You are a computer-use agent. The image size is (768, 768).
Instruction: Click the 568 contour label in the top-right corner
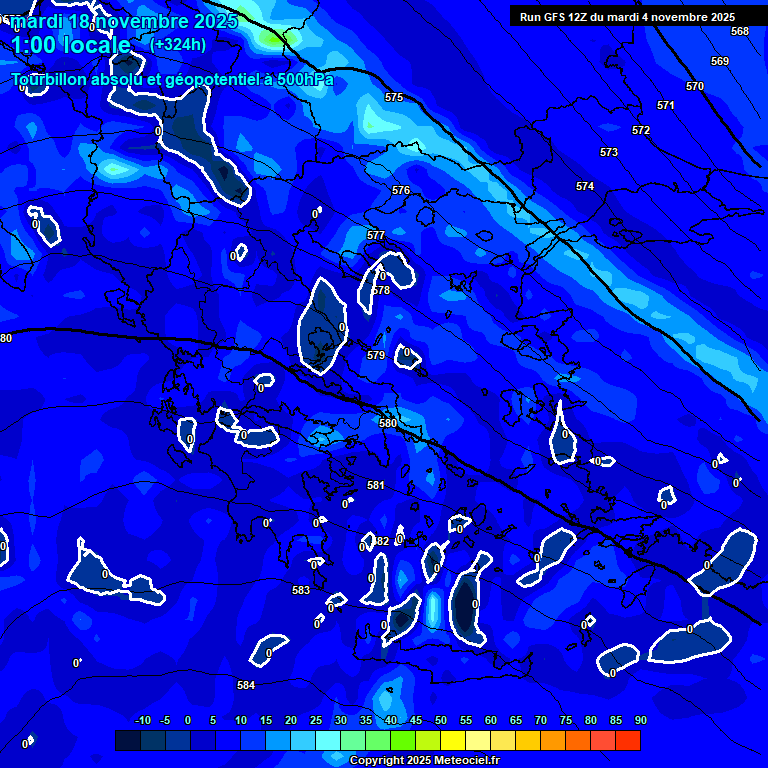(739, 32)
